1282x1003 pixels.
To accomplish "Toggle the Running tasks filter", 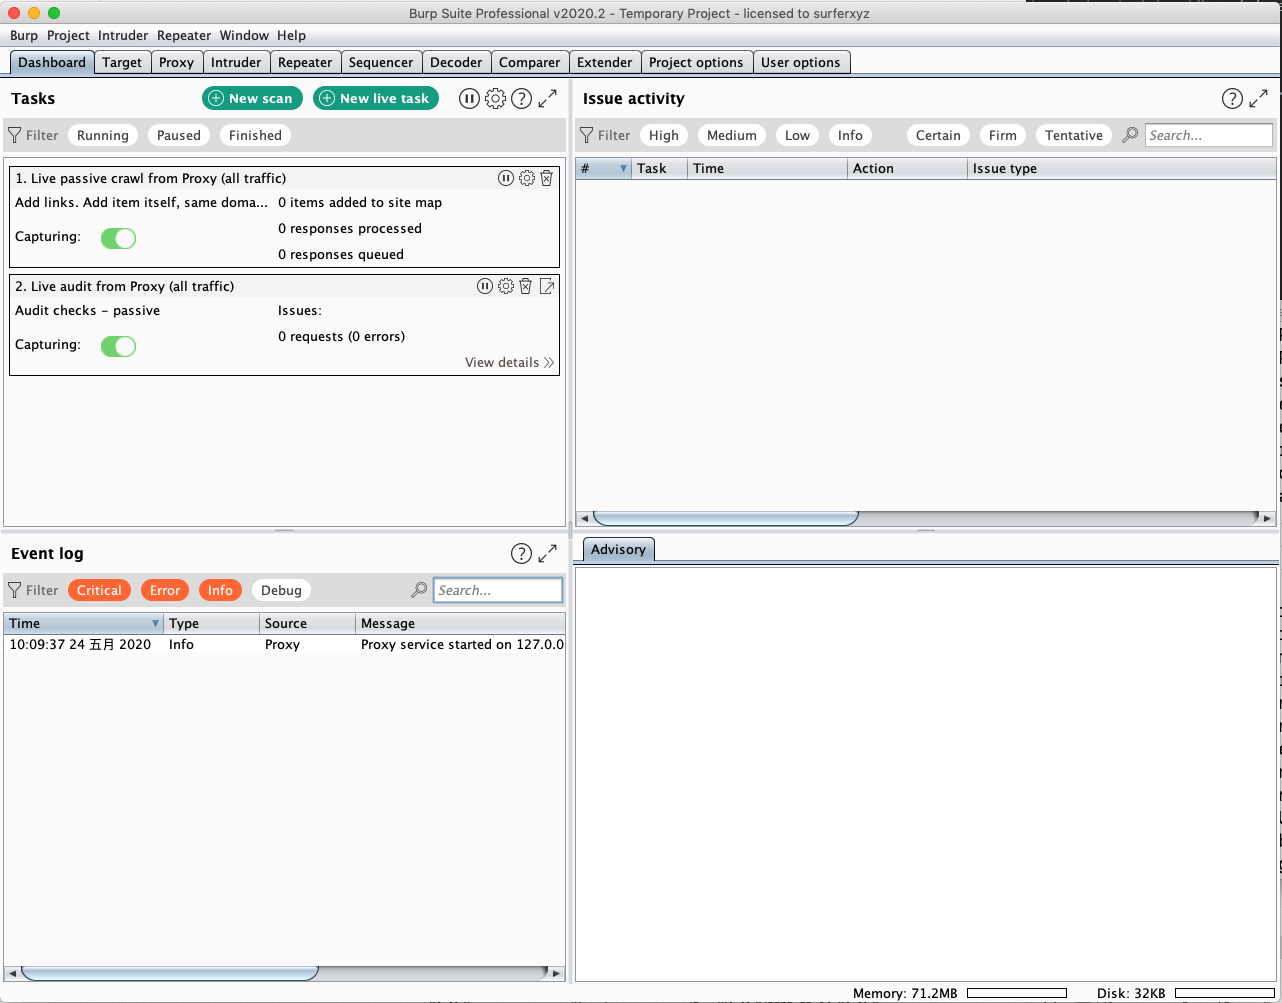I will [103, 135].
